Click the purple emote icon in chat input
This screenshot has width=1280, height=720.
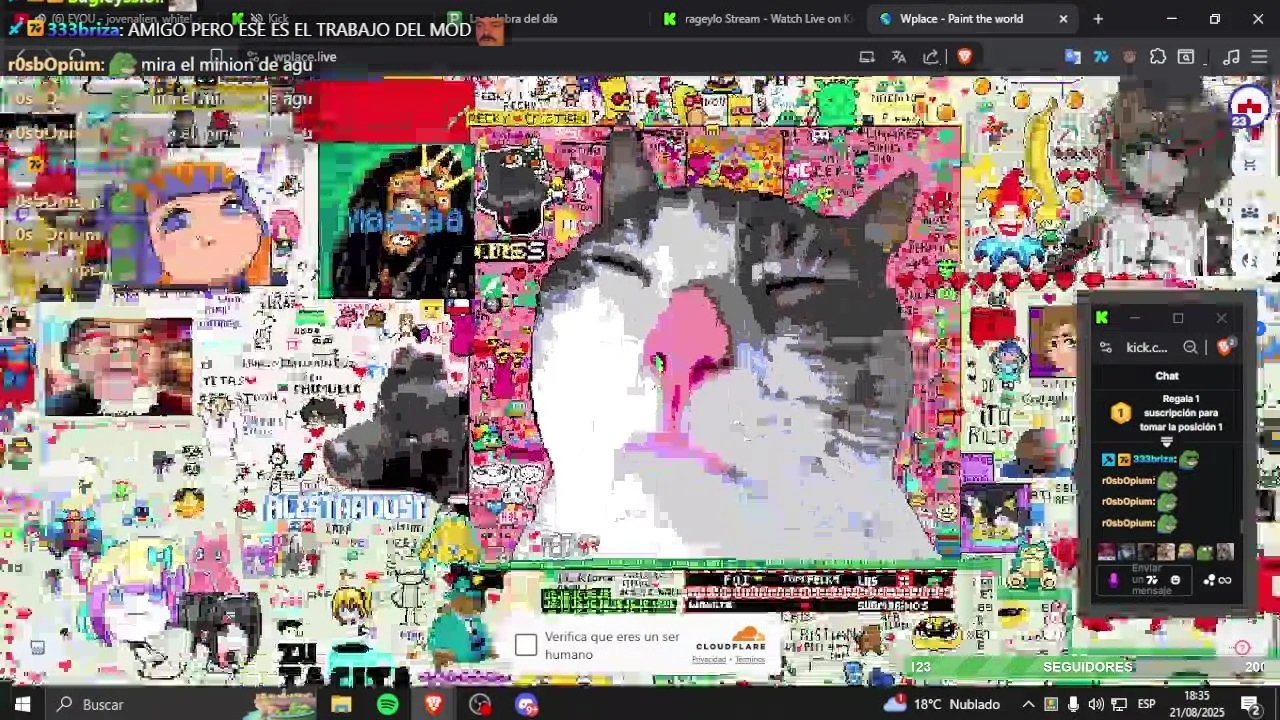point(1114,580)
